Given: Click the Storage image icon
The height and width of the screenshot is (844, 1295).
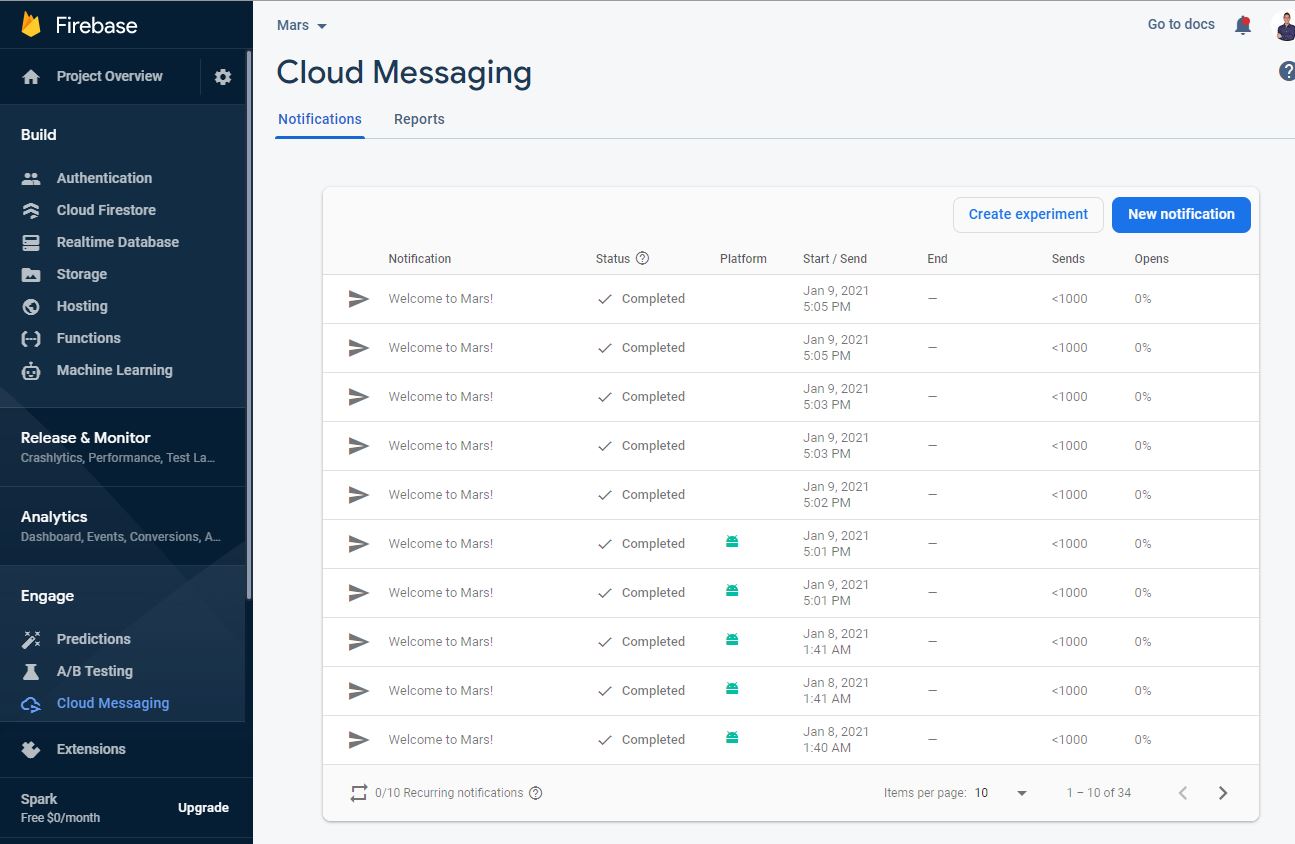Looking at the screenshot, I should [x=31, y=275].
